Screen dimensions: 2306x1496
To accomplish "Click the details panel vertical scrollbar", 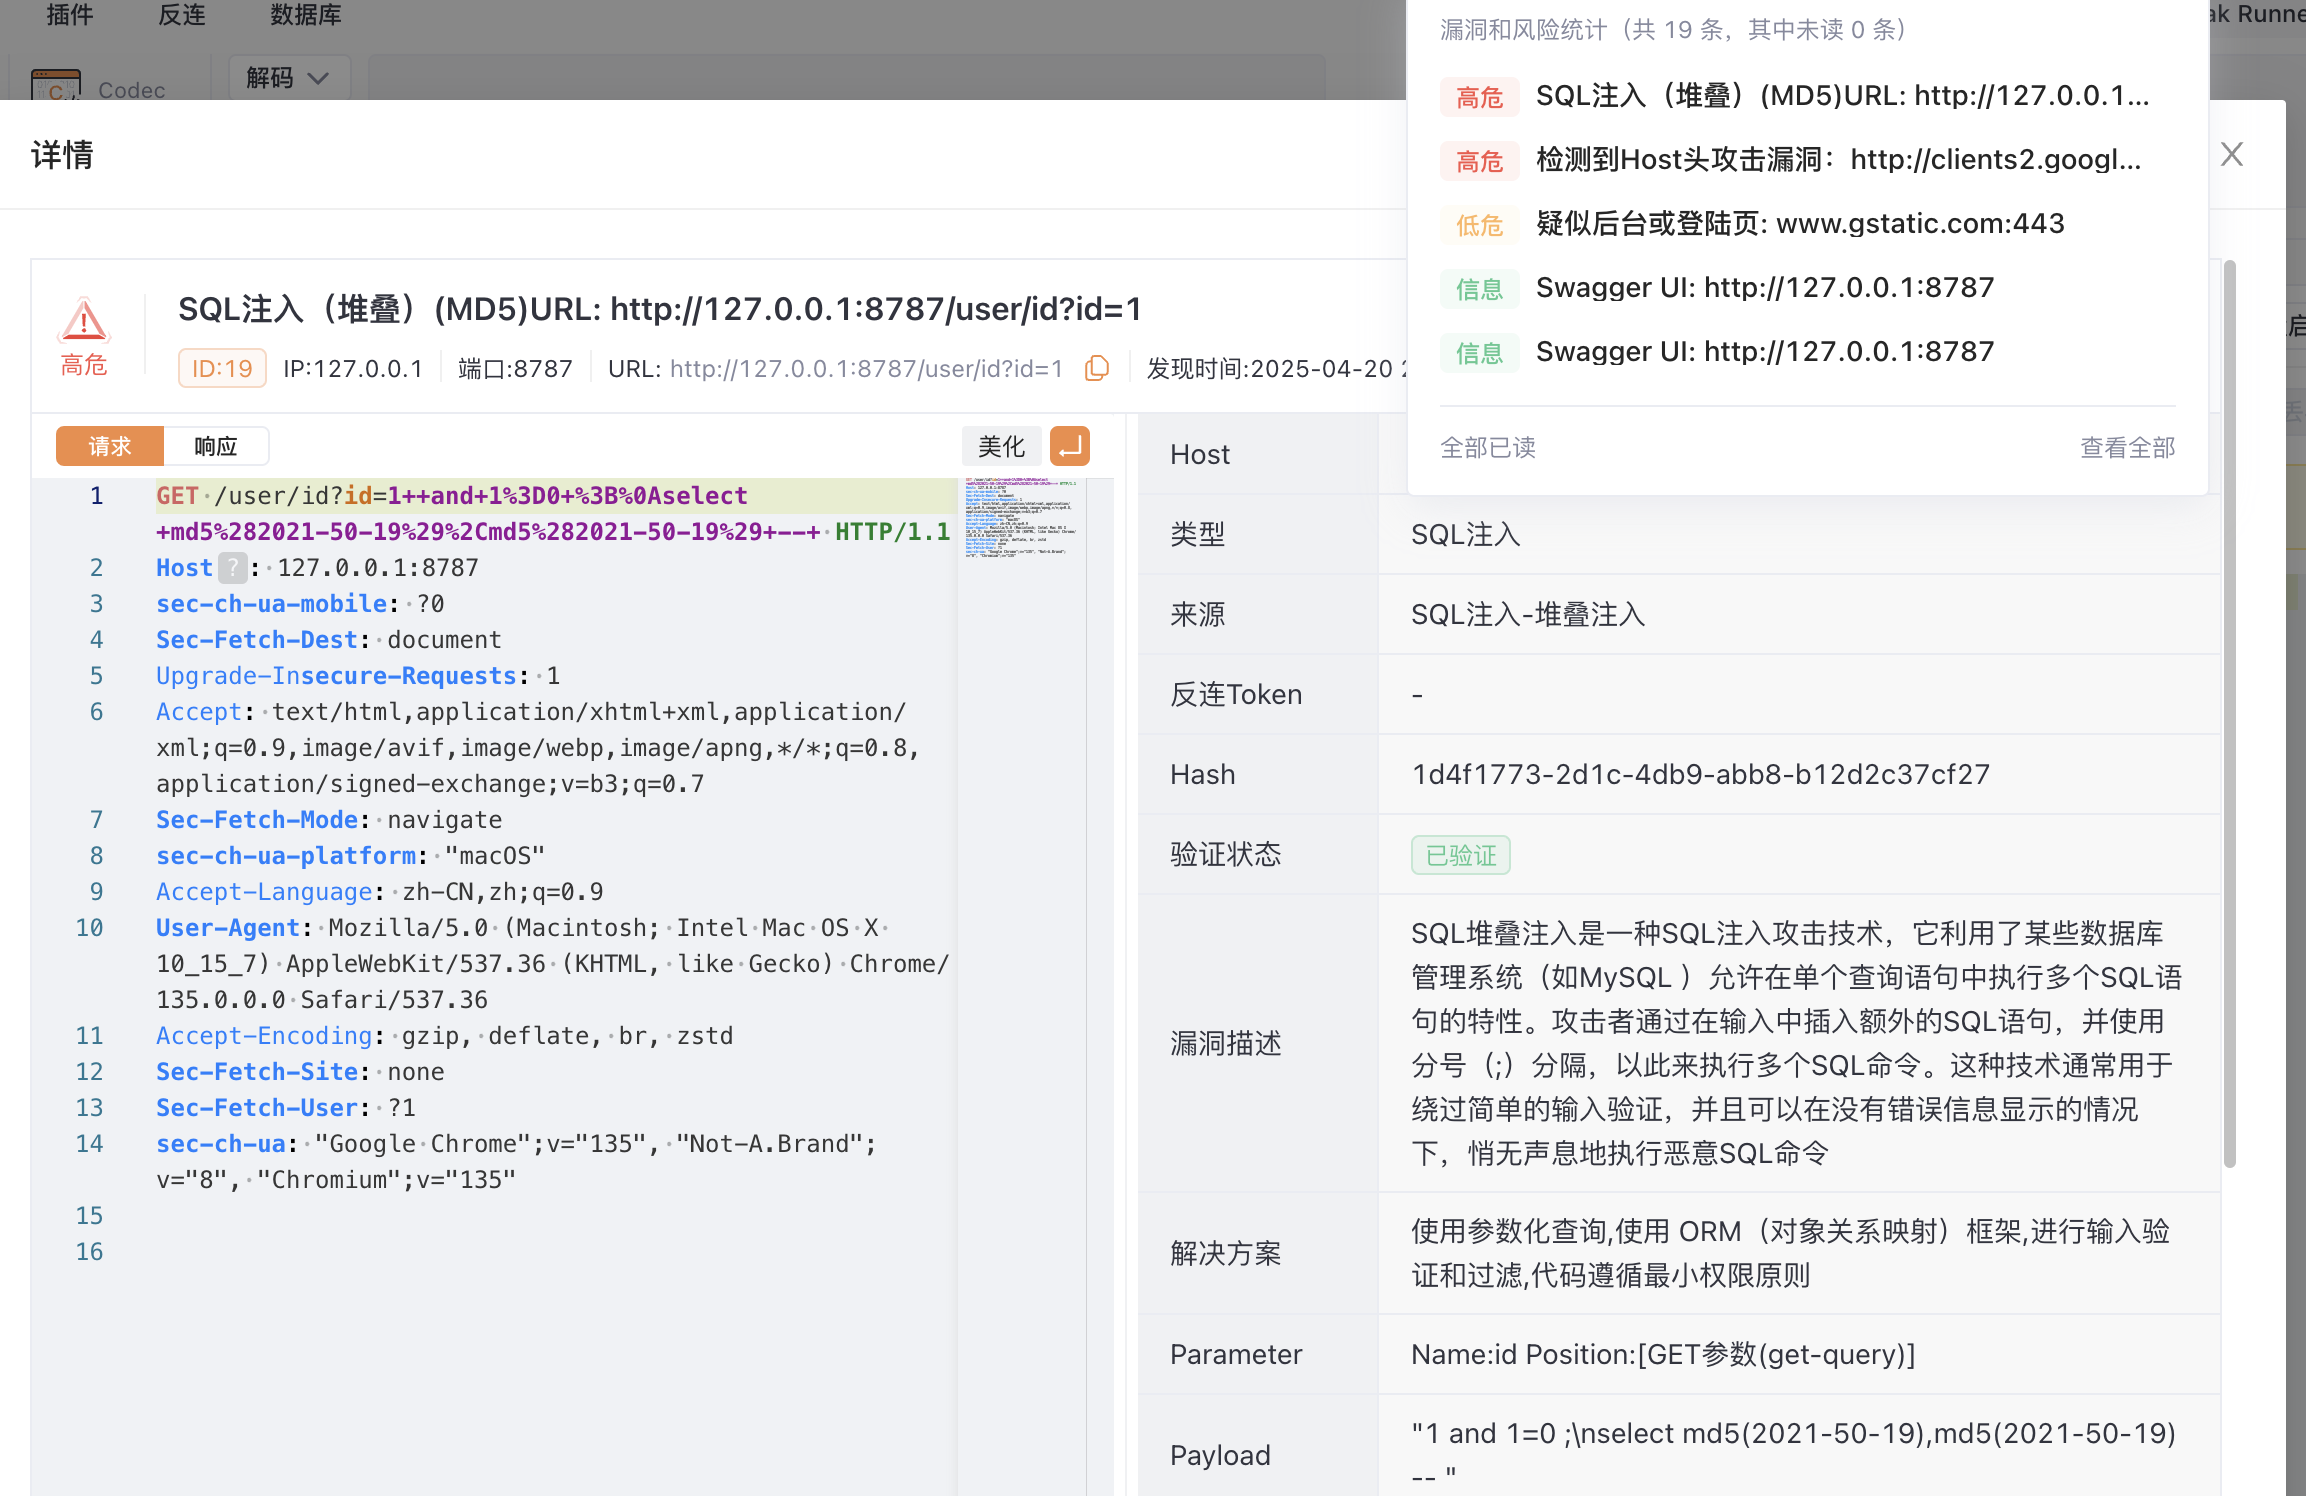I will point(2229,714).
